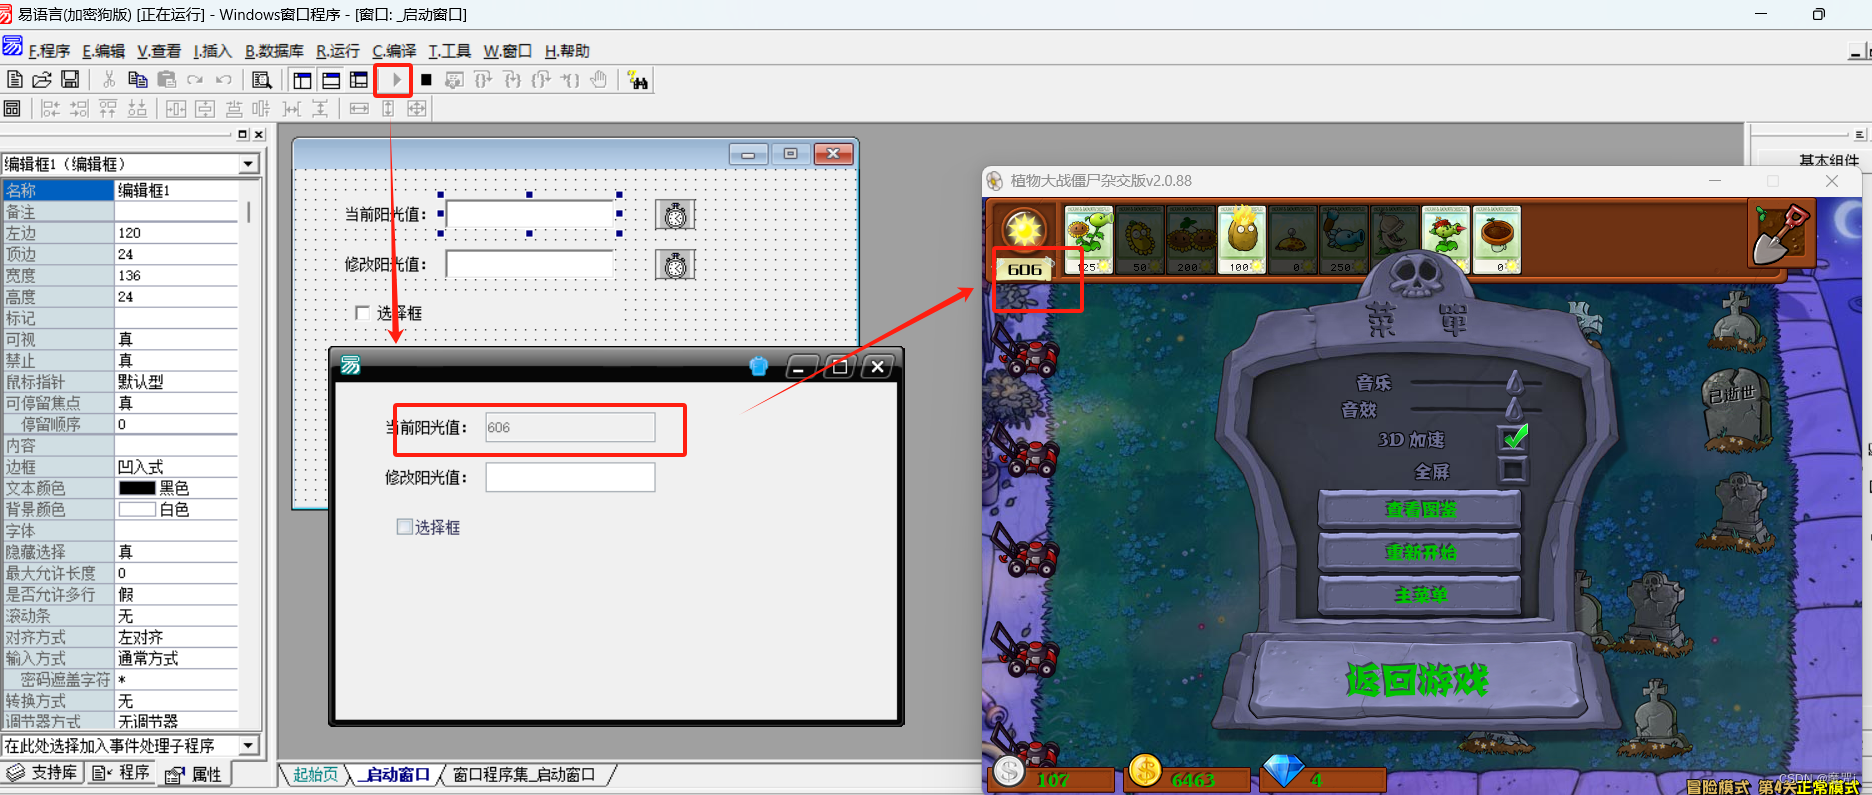
Task: Click the Open file toolbar icon
Action: 42,80
